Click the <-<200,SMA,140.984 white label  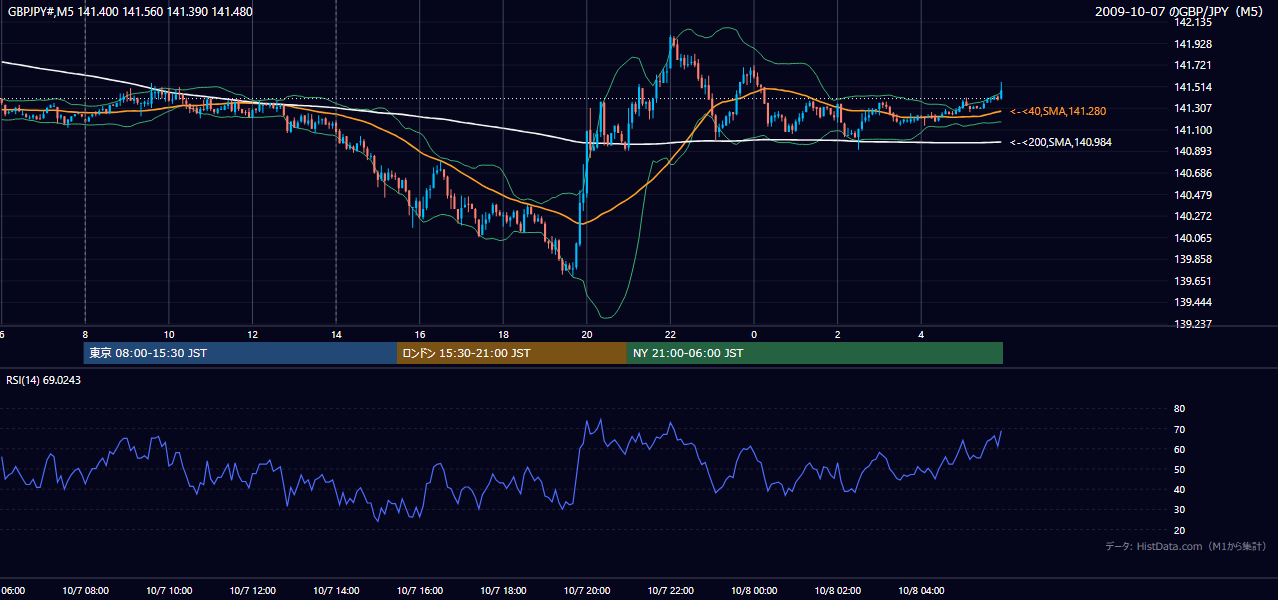[x=1061, y=142]
